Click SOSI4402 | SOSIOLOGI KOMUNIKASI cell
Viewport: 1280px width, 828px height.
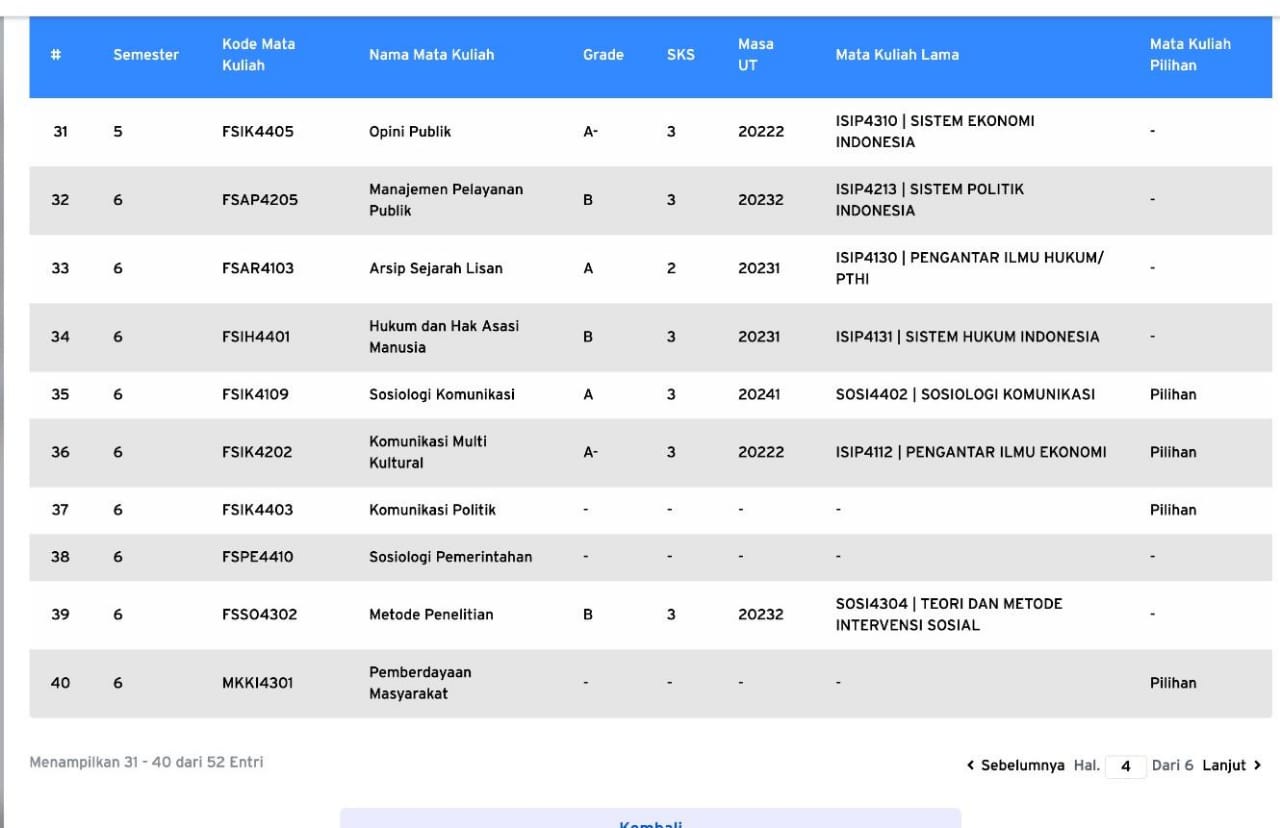[x=965, y=394]
